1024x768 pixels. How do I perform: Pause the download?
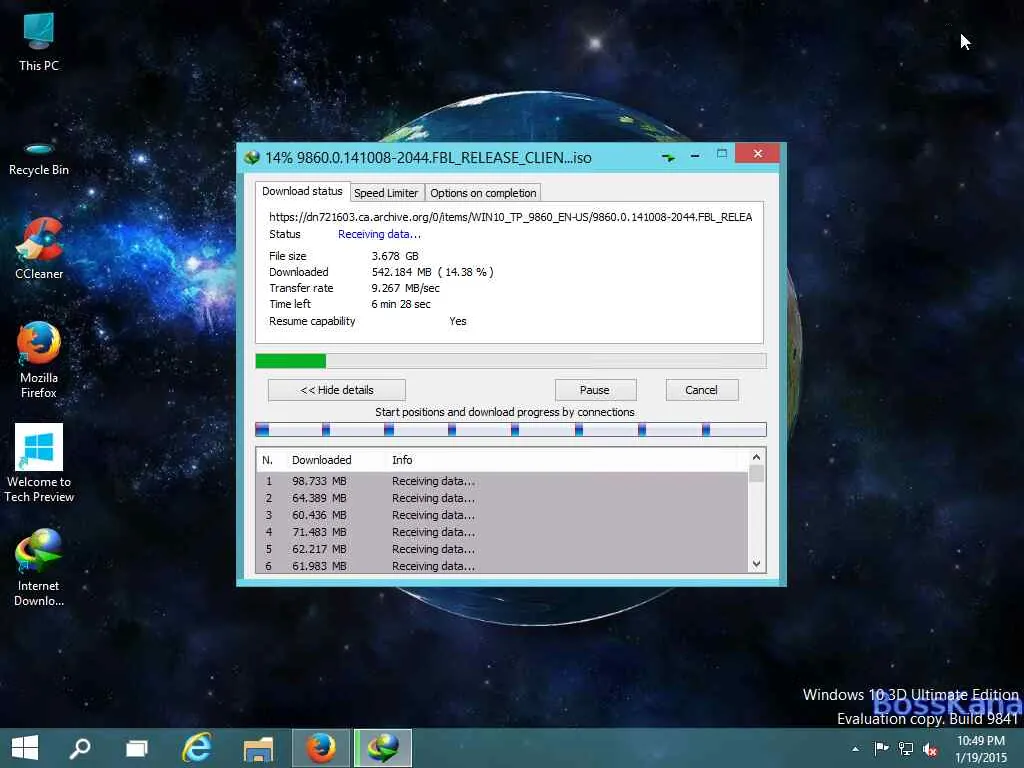[x=595, y=390]
